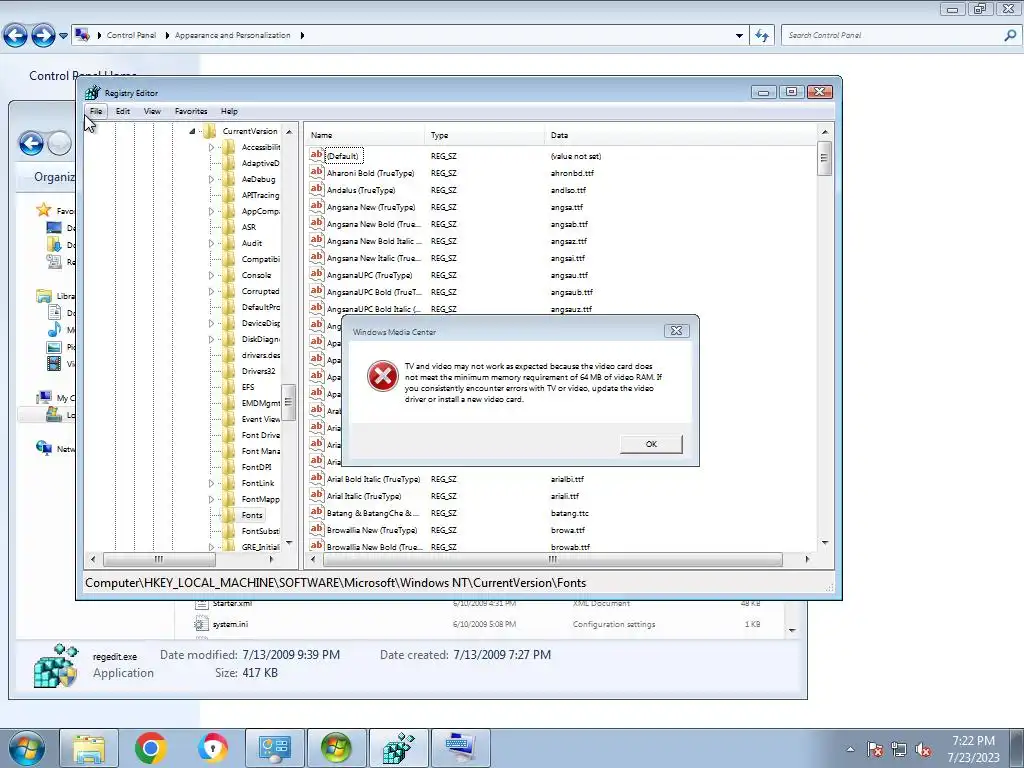Click Back arrow in Control Panel window
This screenshot has width=1024, height=768.
point(15,35)
